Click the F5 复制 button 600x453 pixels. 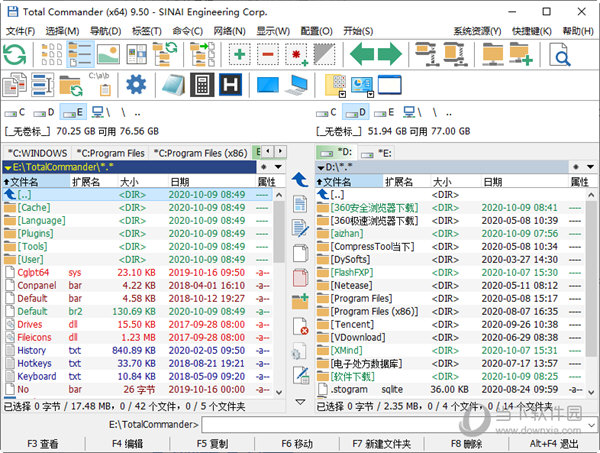212,444
